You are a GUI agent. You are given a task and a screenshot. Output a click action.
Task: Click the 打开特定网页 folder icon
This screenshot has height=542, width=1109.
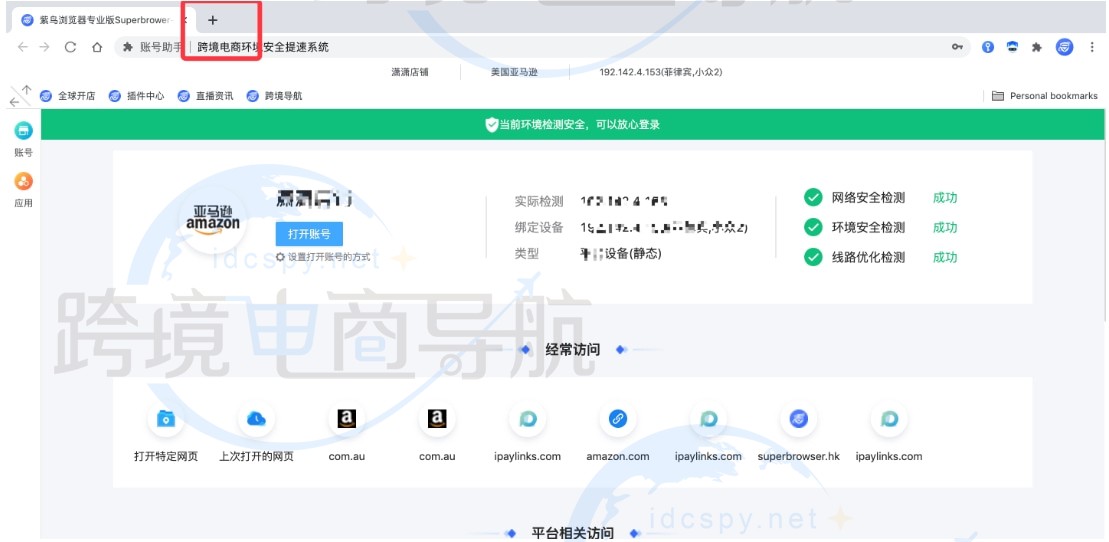(x=166, y=420)
